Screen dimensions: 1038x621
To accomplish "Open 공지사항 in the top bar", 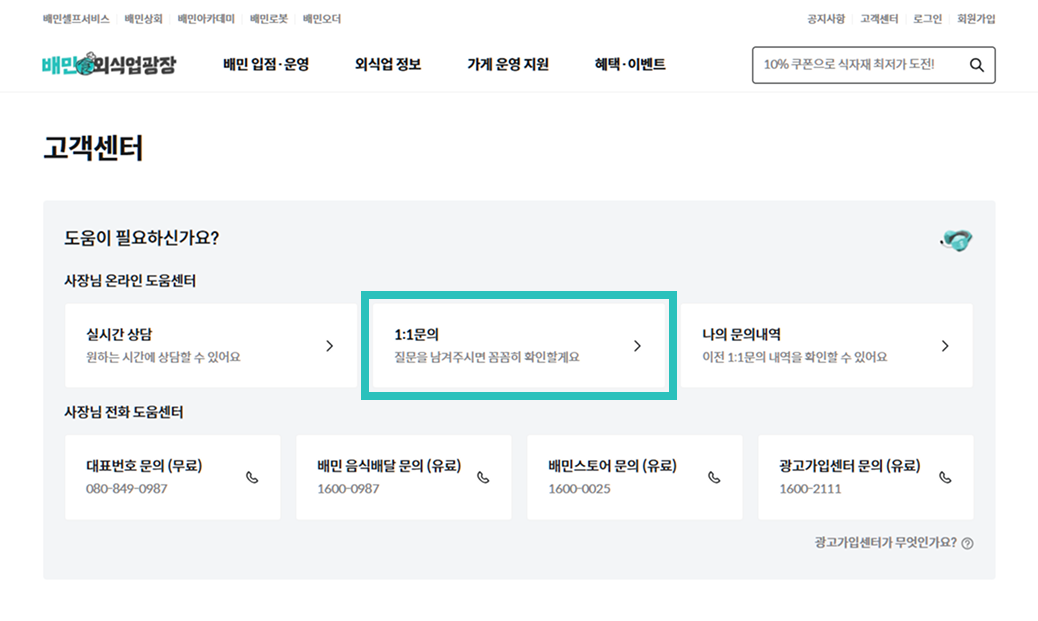I will [x=826, y=19].
